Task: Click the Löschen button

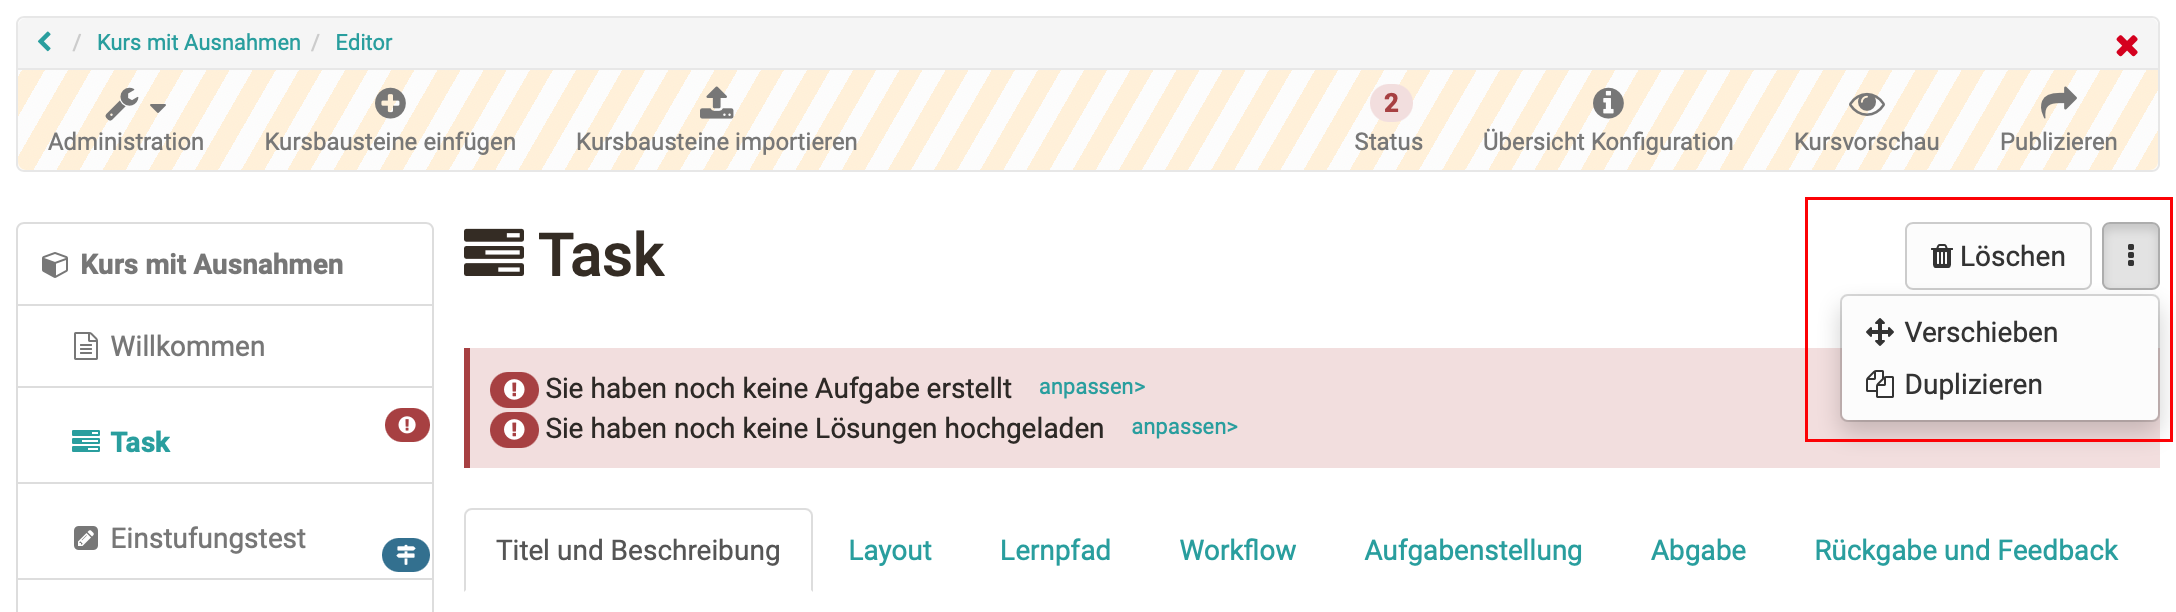Action: 1997,257
